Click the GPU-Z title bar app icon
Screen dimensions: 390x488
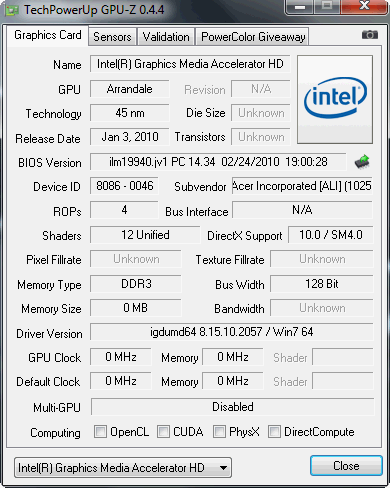pos(12,10)
